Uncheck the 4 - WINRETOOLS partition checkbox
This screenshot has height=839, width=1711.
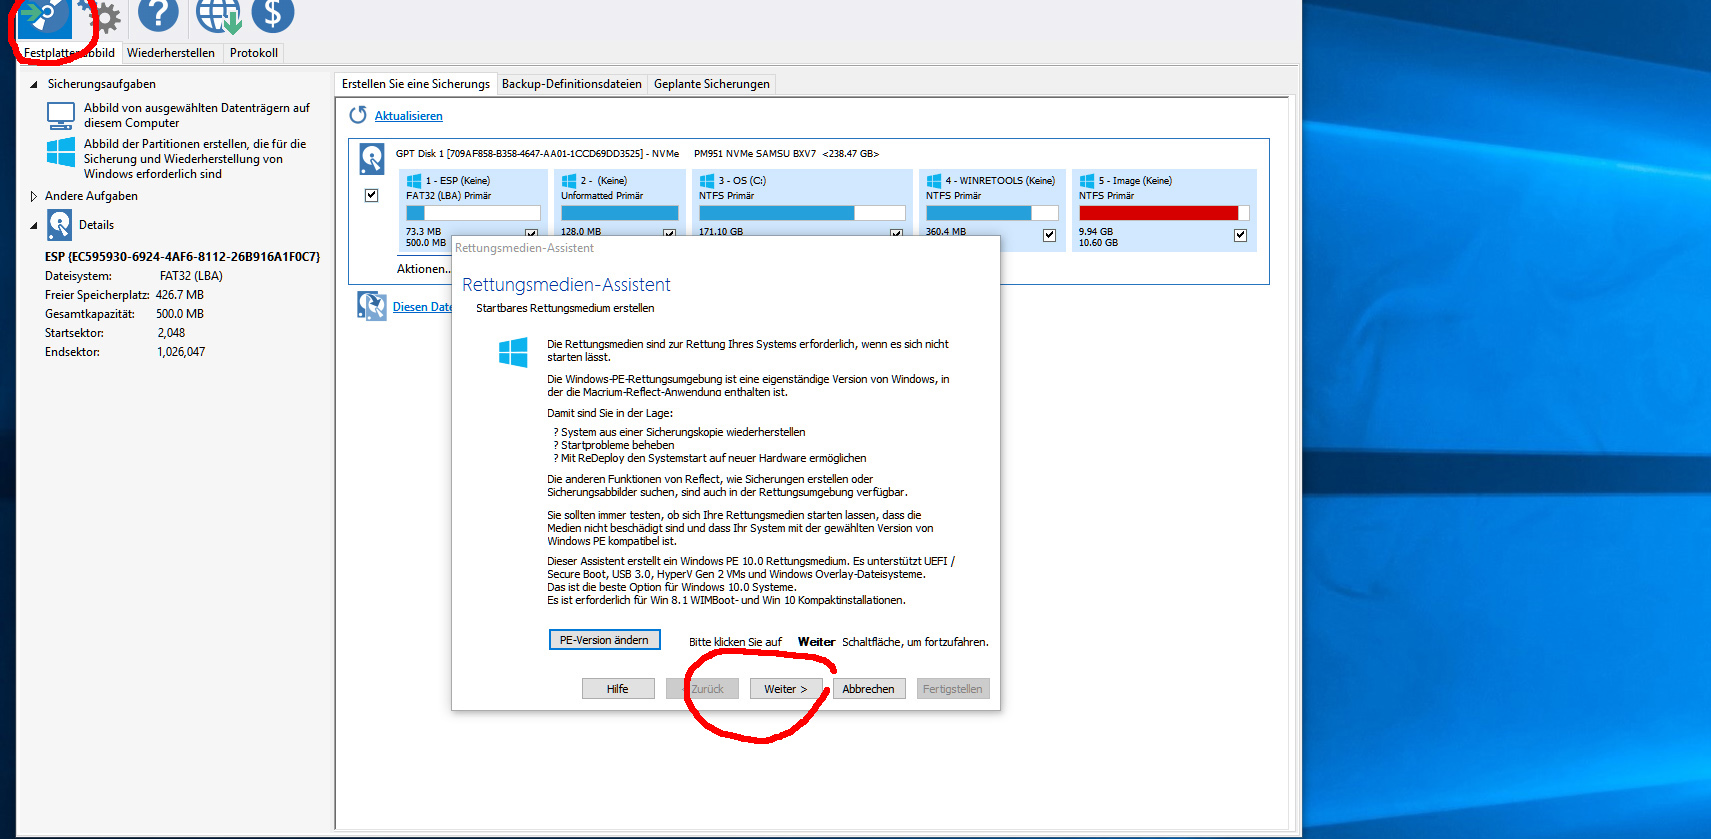[1049, 235]
